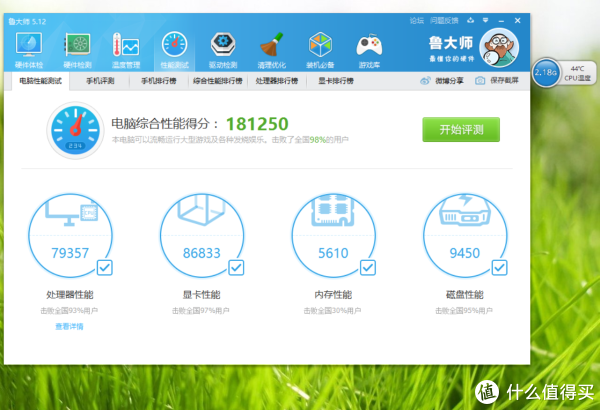Minimize the 鲁大师 window

(x=501, y=21)
